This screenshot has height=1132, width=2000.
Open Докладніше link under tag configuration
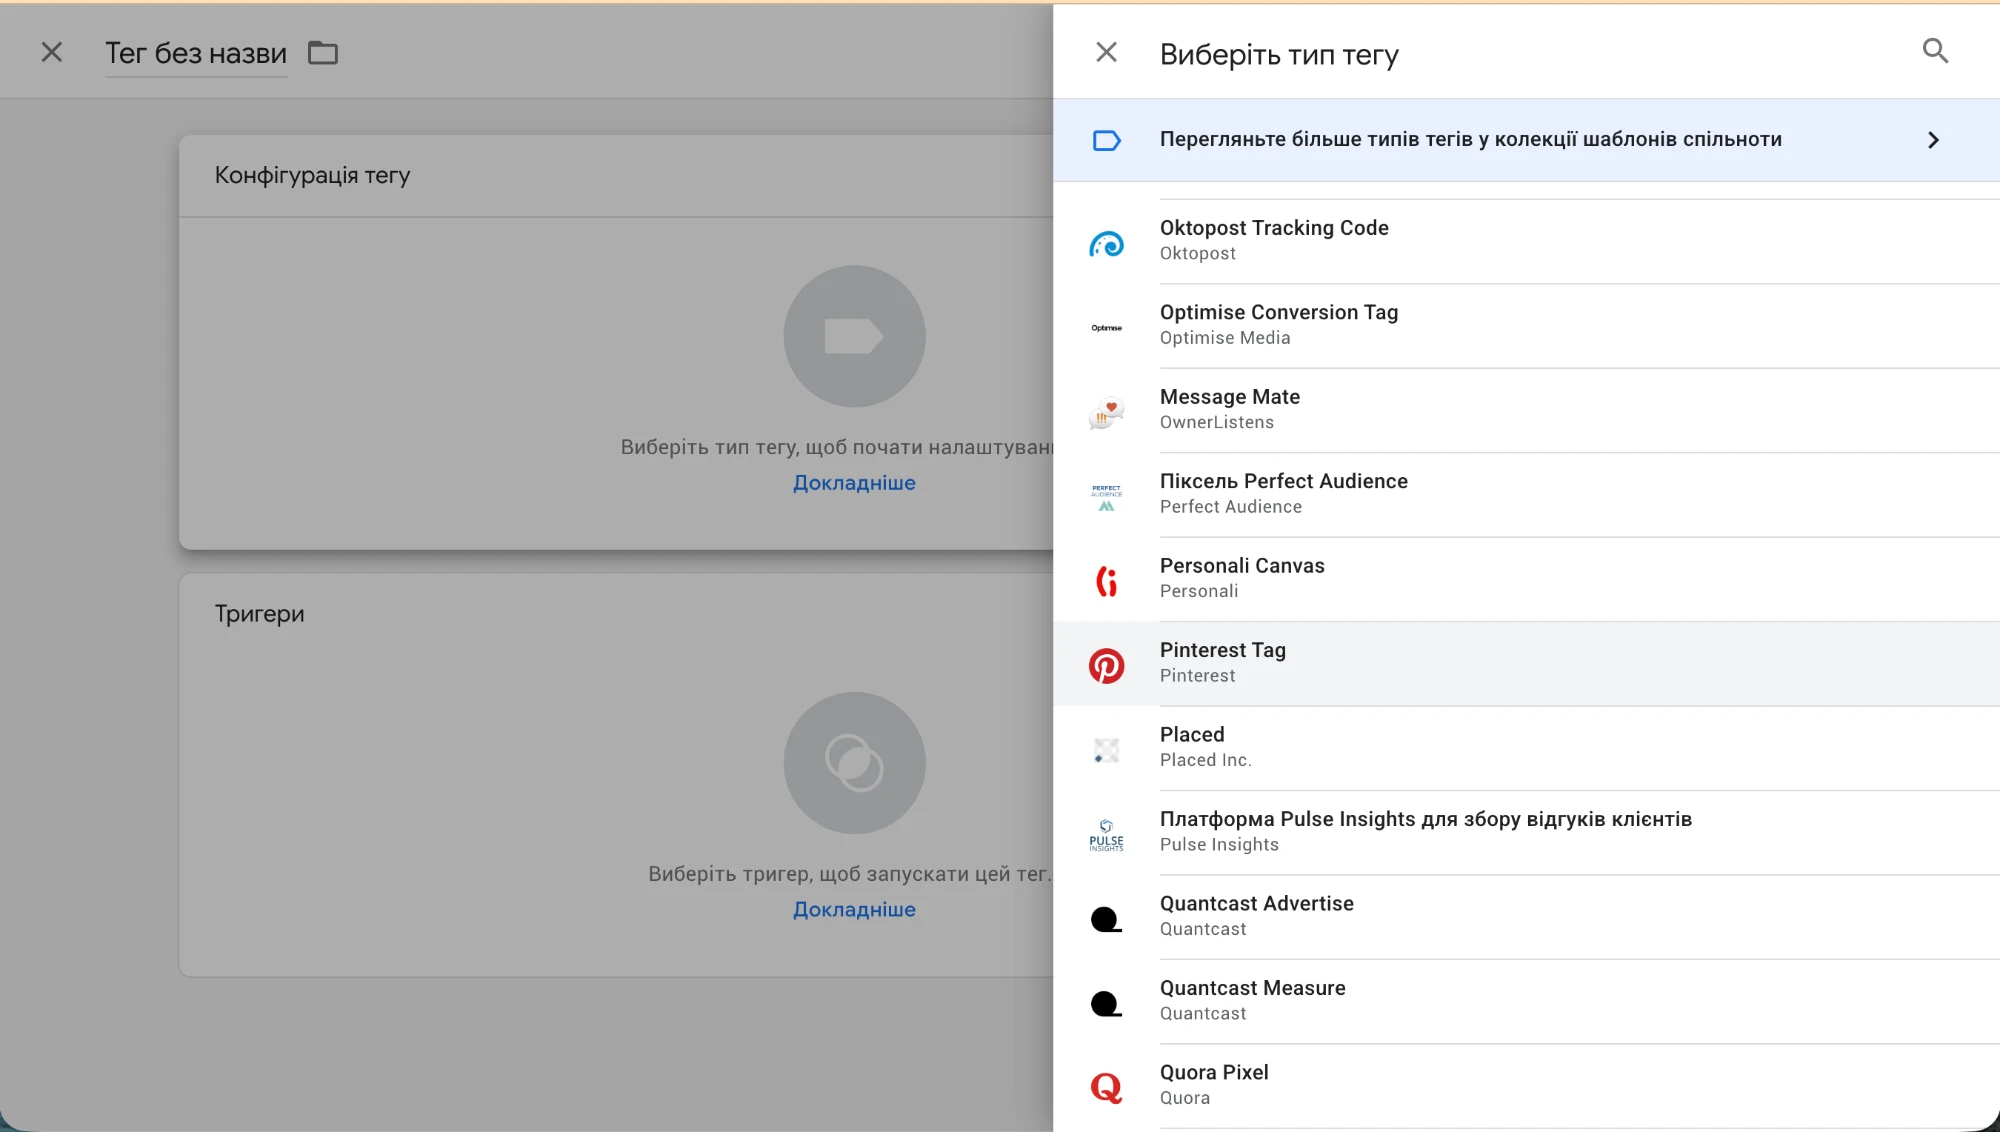pyautogui.click(x=854, y=483)
